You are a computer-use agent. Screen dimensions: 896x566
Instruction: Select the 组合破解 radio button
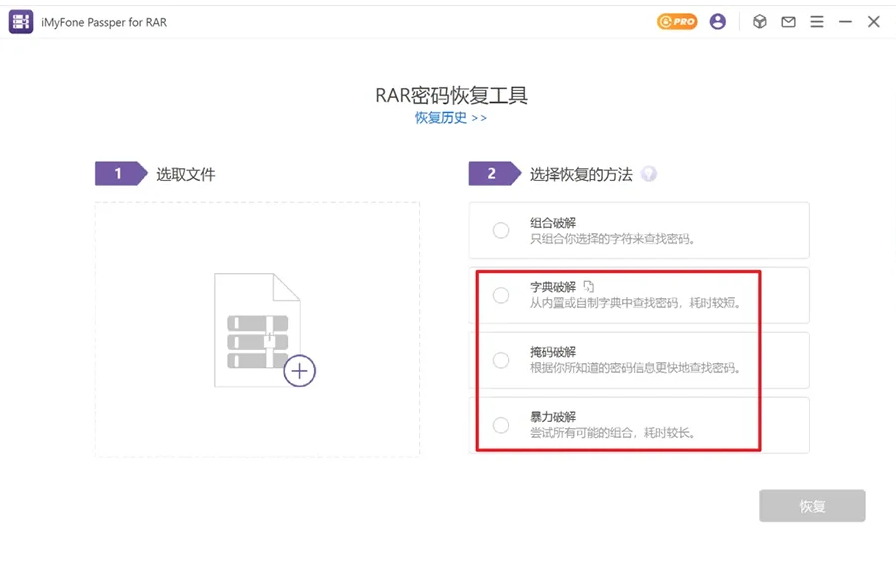[501, 231]
